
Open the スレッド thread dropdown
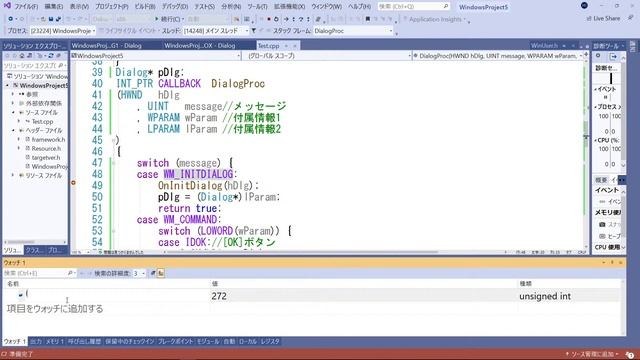[216, 31]
